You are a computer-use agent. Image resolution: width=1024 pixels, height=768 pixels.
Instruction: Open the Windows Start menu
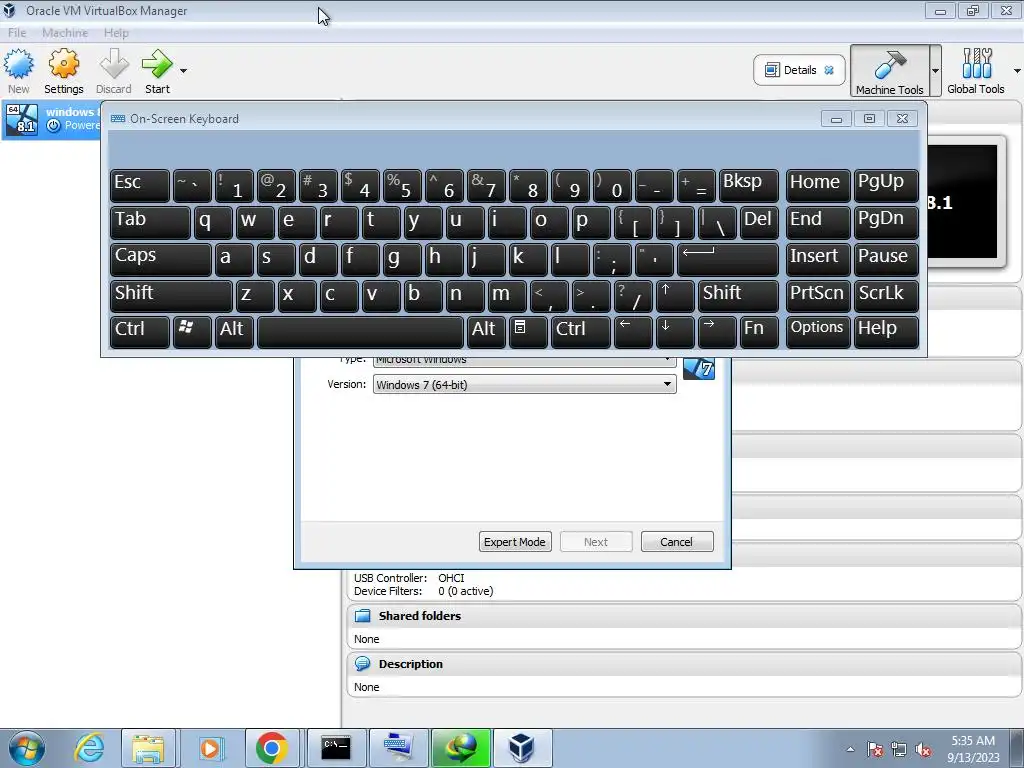[27, 748]
